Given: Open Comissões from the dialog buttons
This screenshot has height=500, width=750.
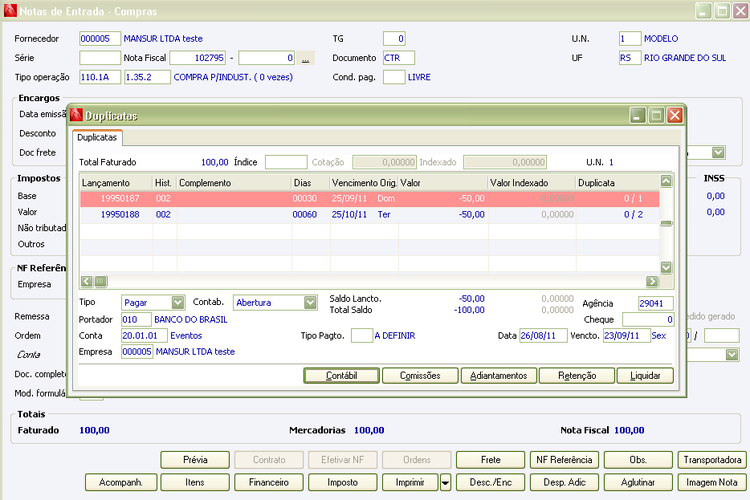Looking at the screenshot, I should 420,376.
